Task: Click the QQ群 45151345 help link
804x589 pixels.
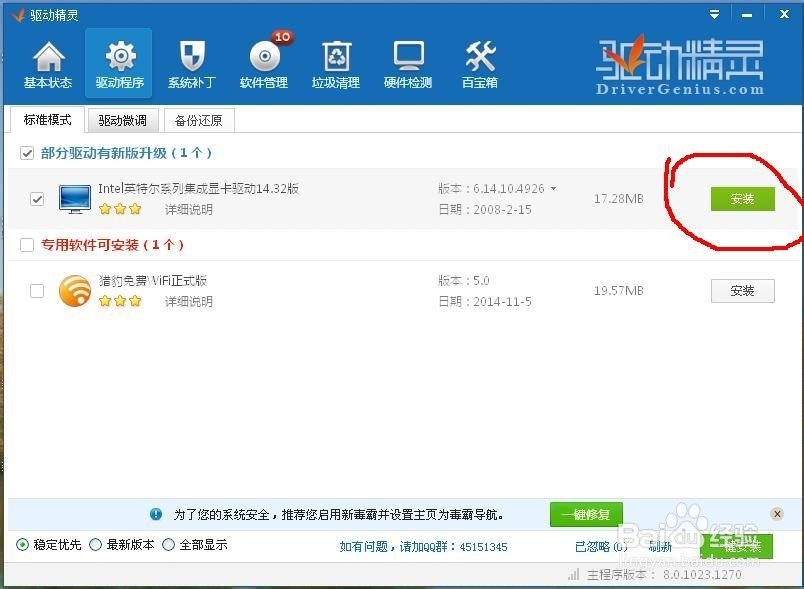Action: pos(424,546)
